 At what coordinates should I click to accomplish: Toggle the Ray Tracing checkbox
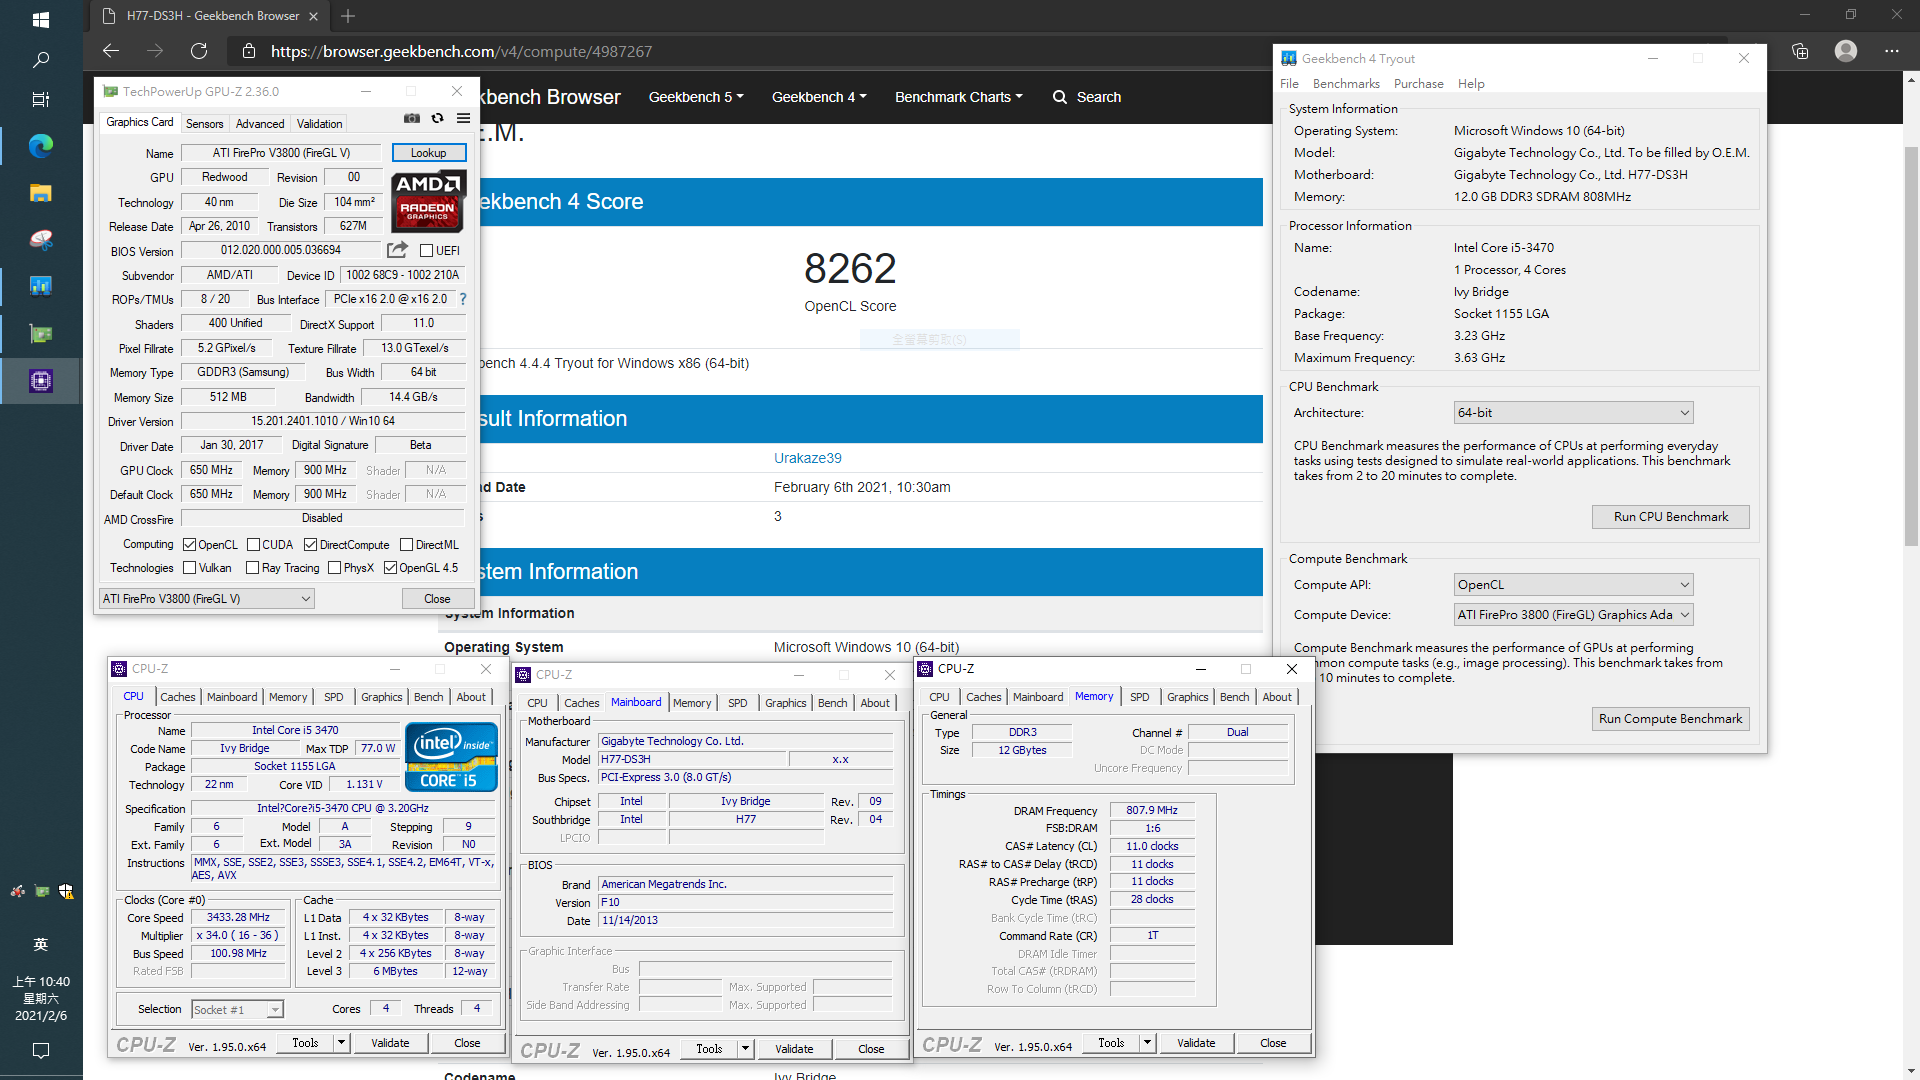click(252, 568)
